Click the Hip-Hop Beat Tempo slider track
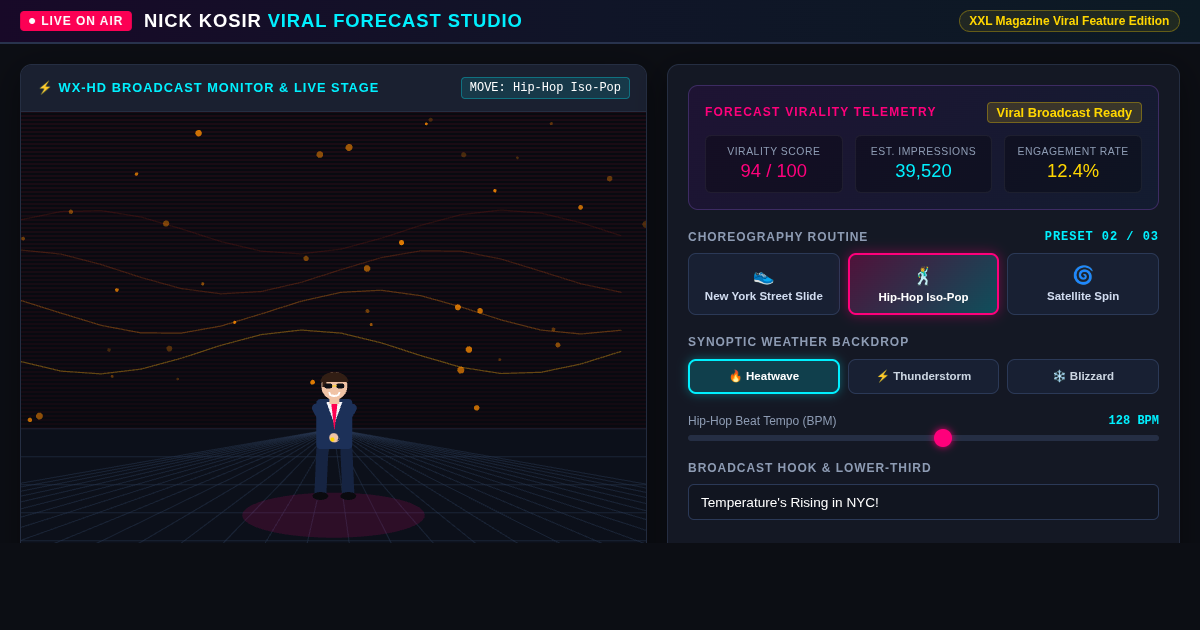This screenshot has width=1200, height=630. [x=923, y=438]
